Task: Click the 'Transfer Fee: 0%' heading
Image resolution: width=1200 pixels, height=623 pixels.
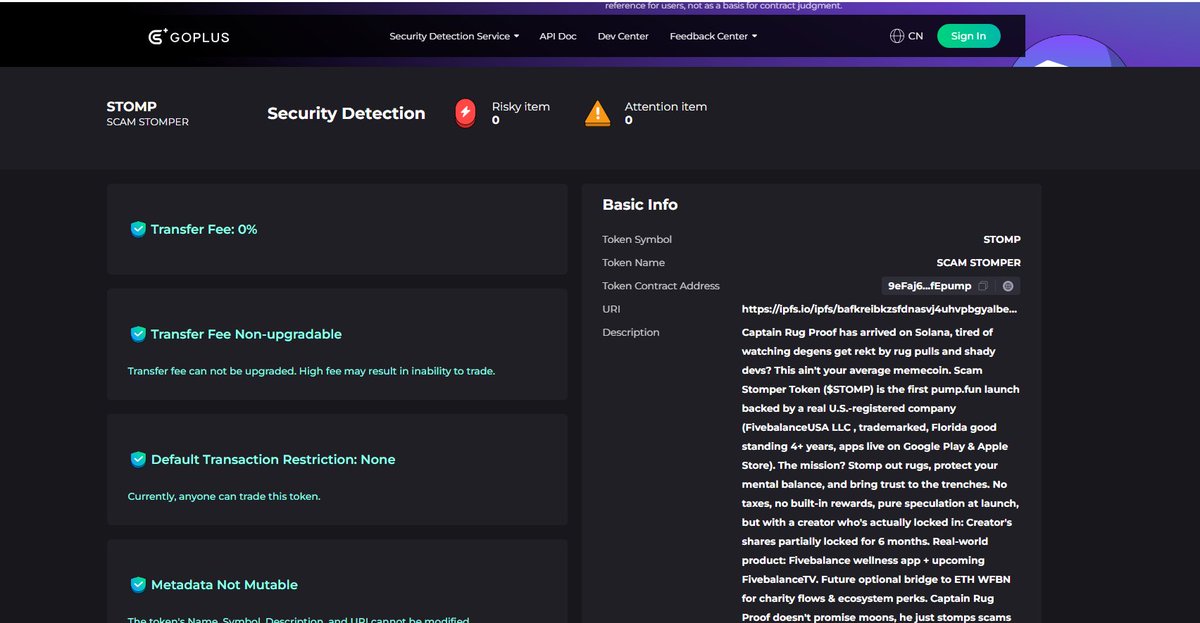Action: click(204, 229)
